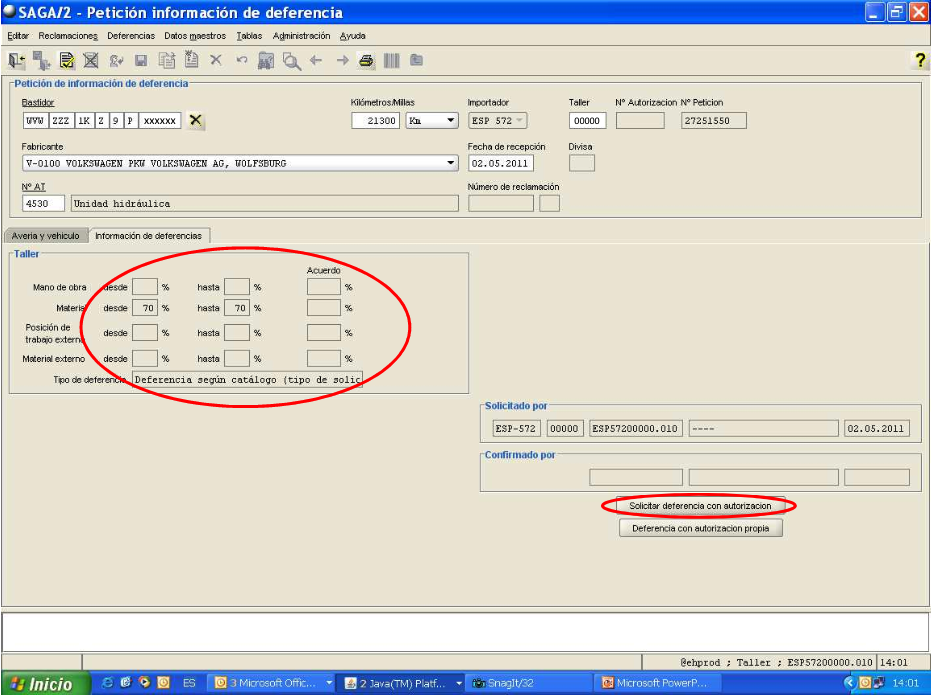Click the delete X icon in toolbar
Screen dimensions: 932x695
[x=216, y=60]
